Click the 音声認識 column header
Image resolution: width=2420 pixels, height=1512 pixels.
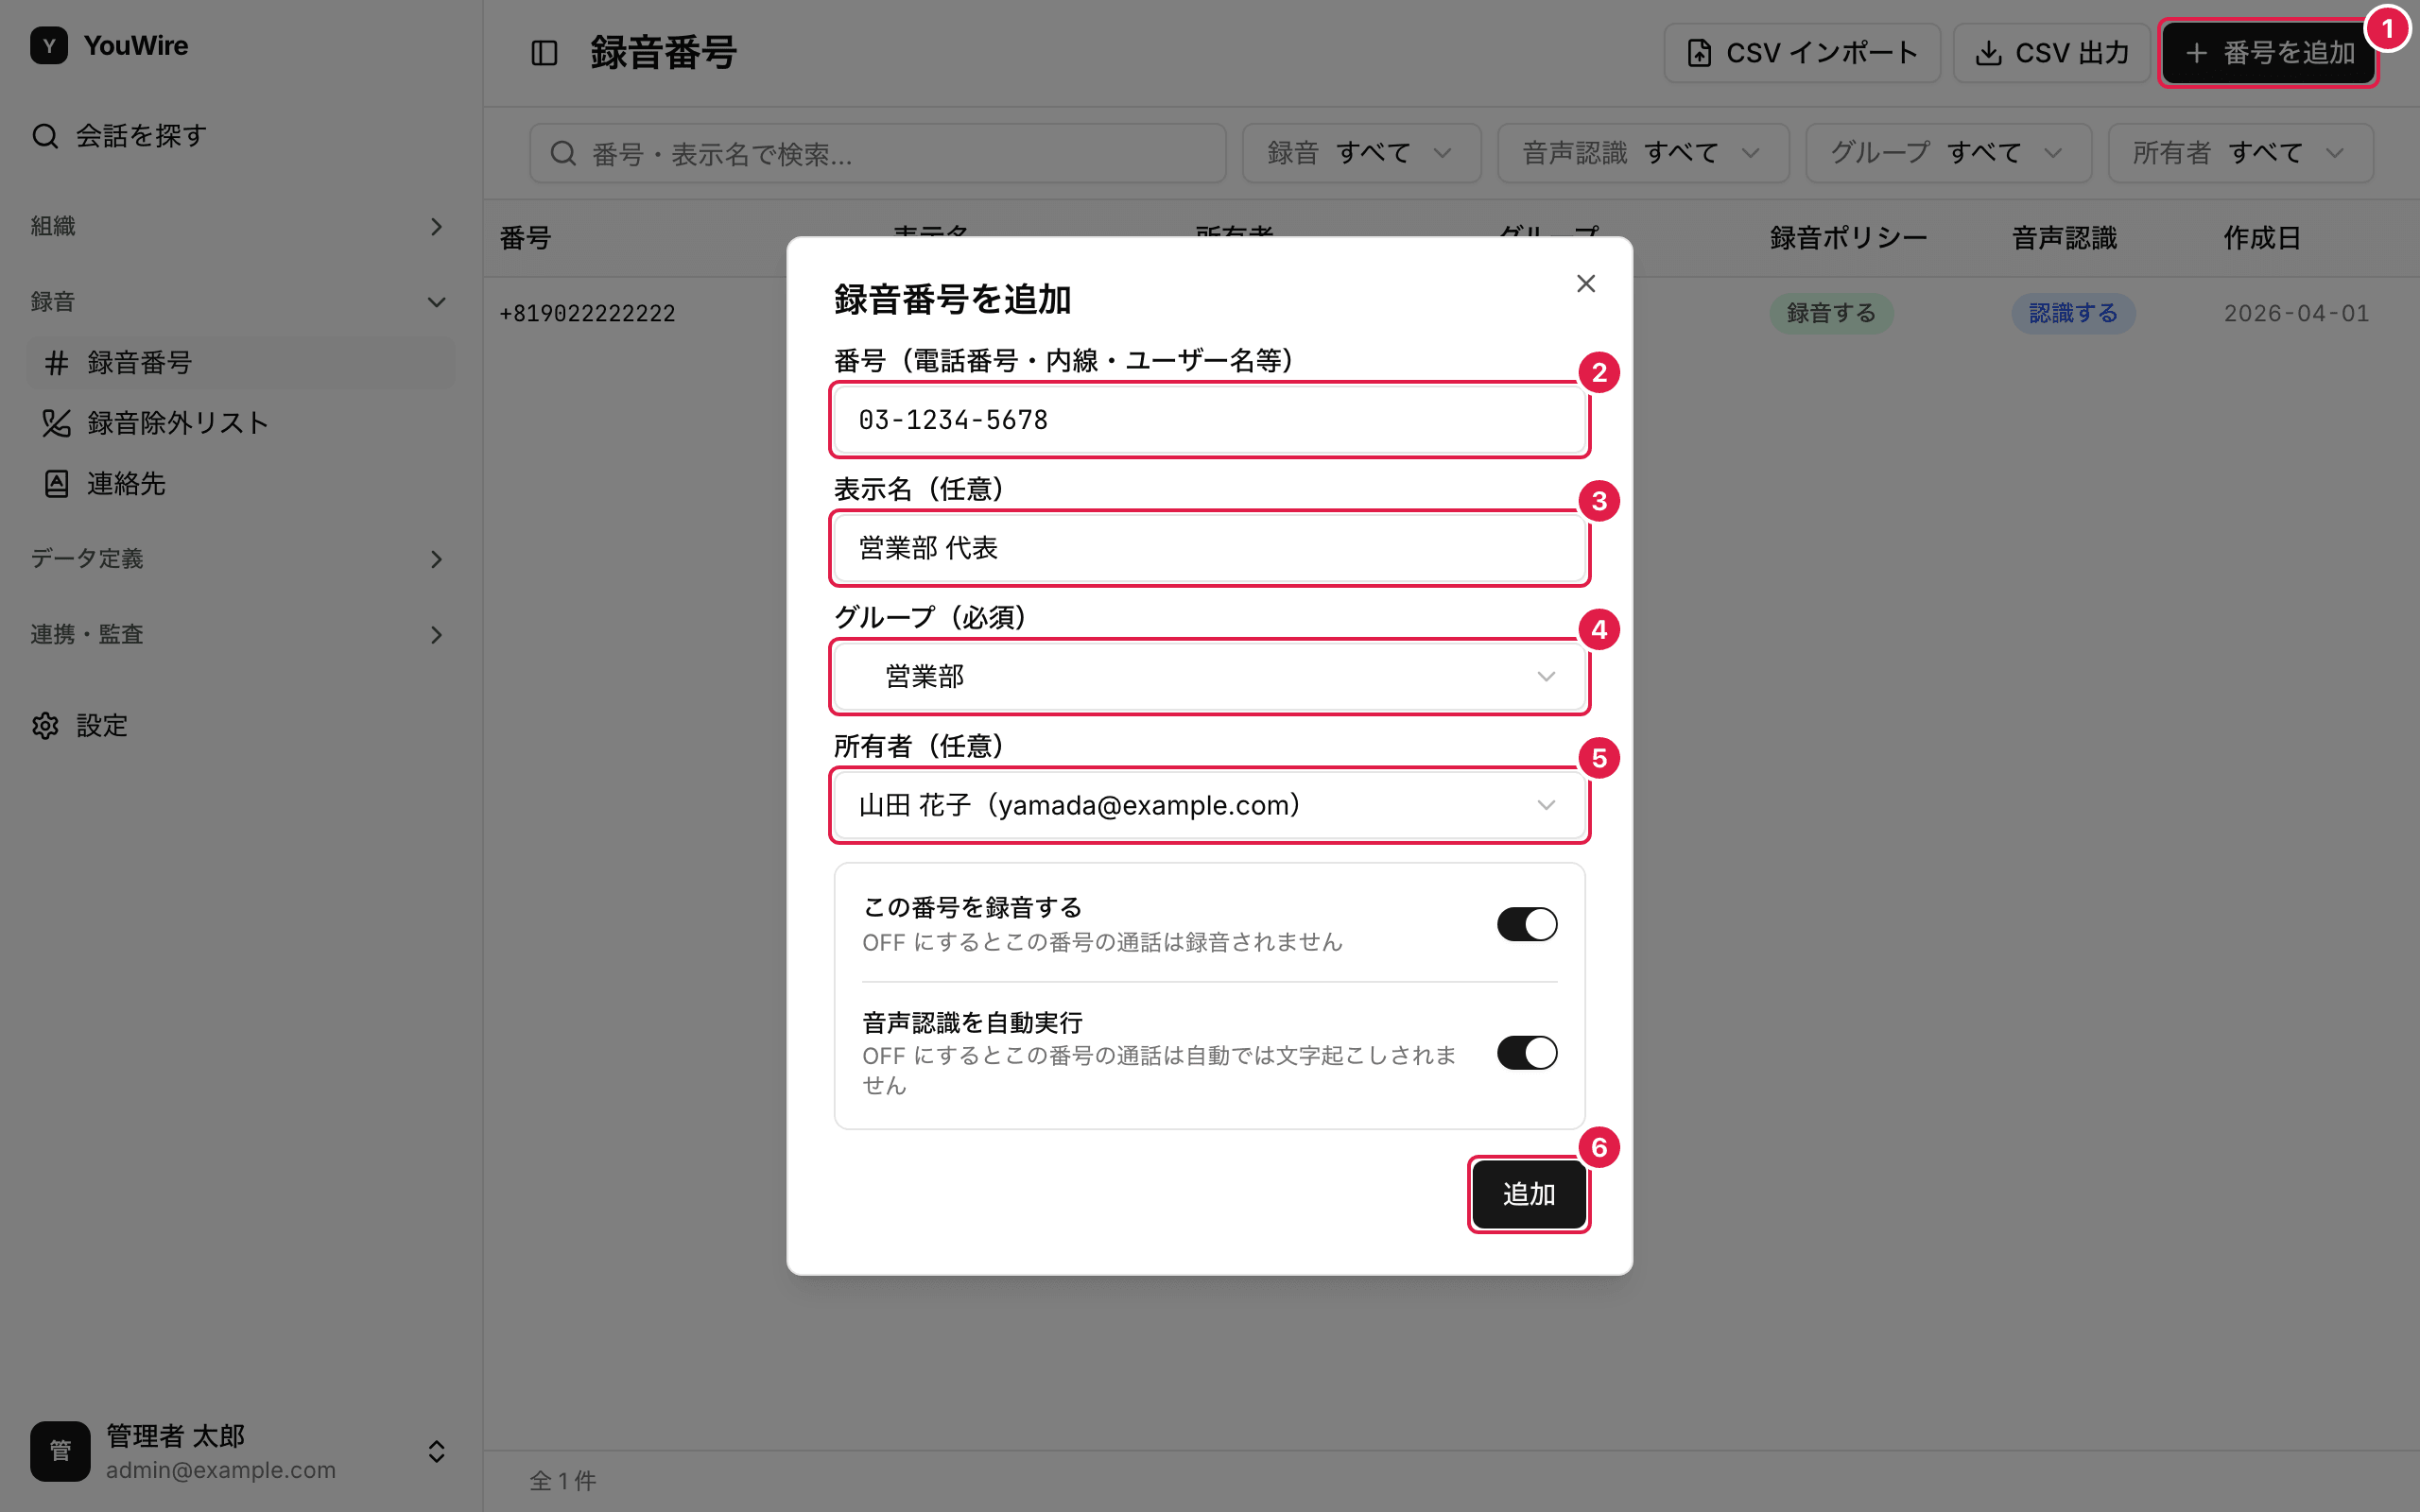(2064, 238)
